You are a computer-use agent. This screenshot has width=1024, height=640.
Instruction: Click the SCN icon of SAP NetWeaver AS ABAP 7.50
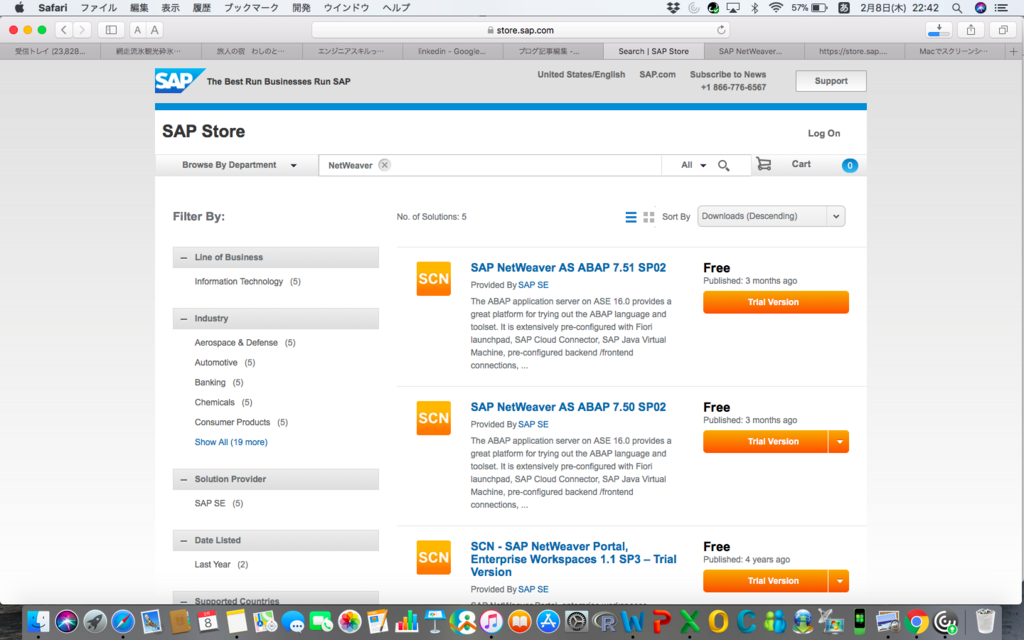(434, 418)
